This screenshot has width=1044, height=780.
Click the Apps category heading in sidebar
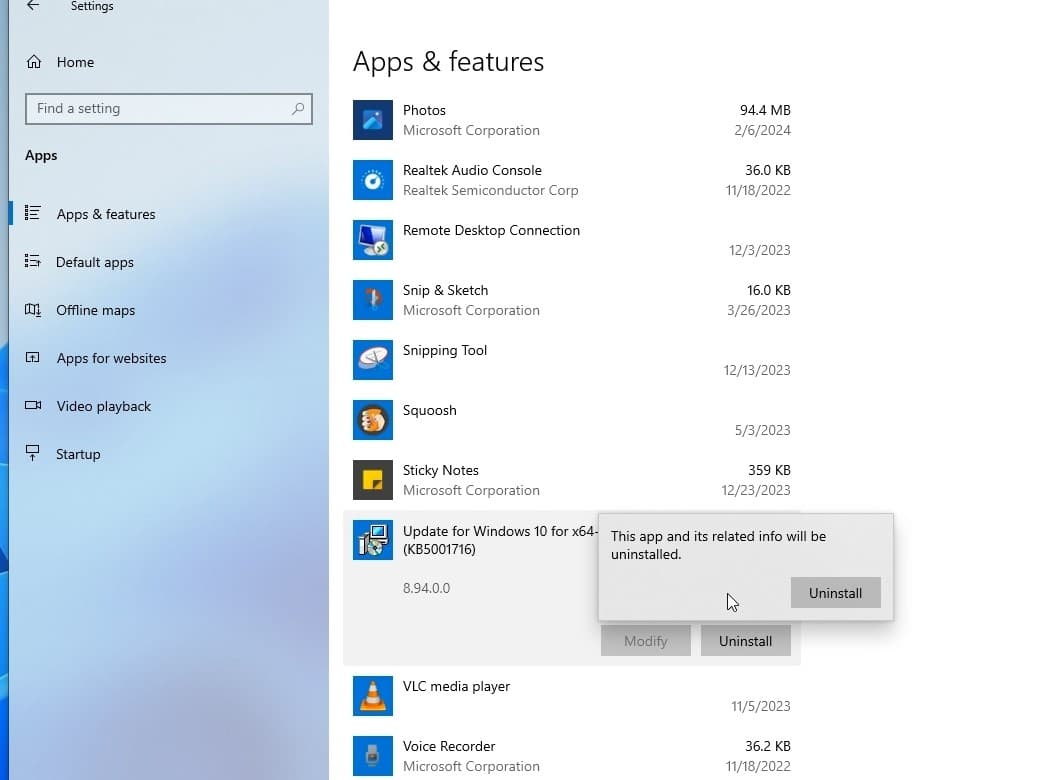tap(41, 155)
